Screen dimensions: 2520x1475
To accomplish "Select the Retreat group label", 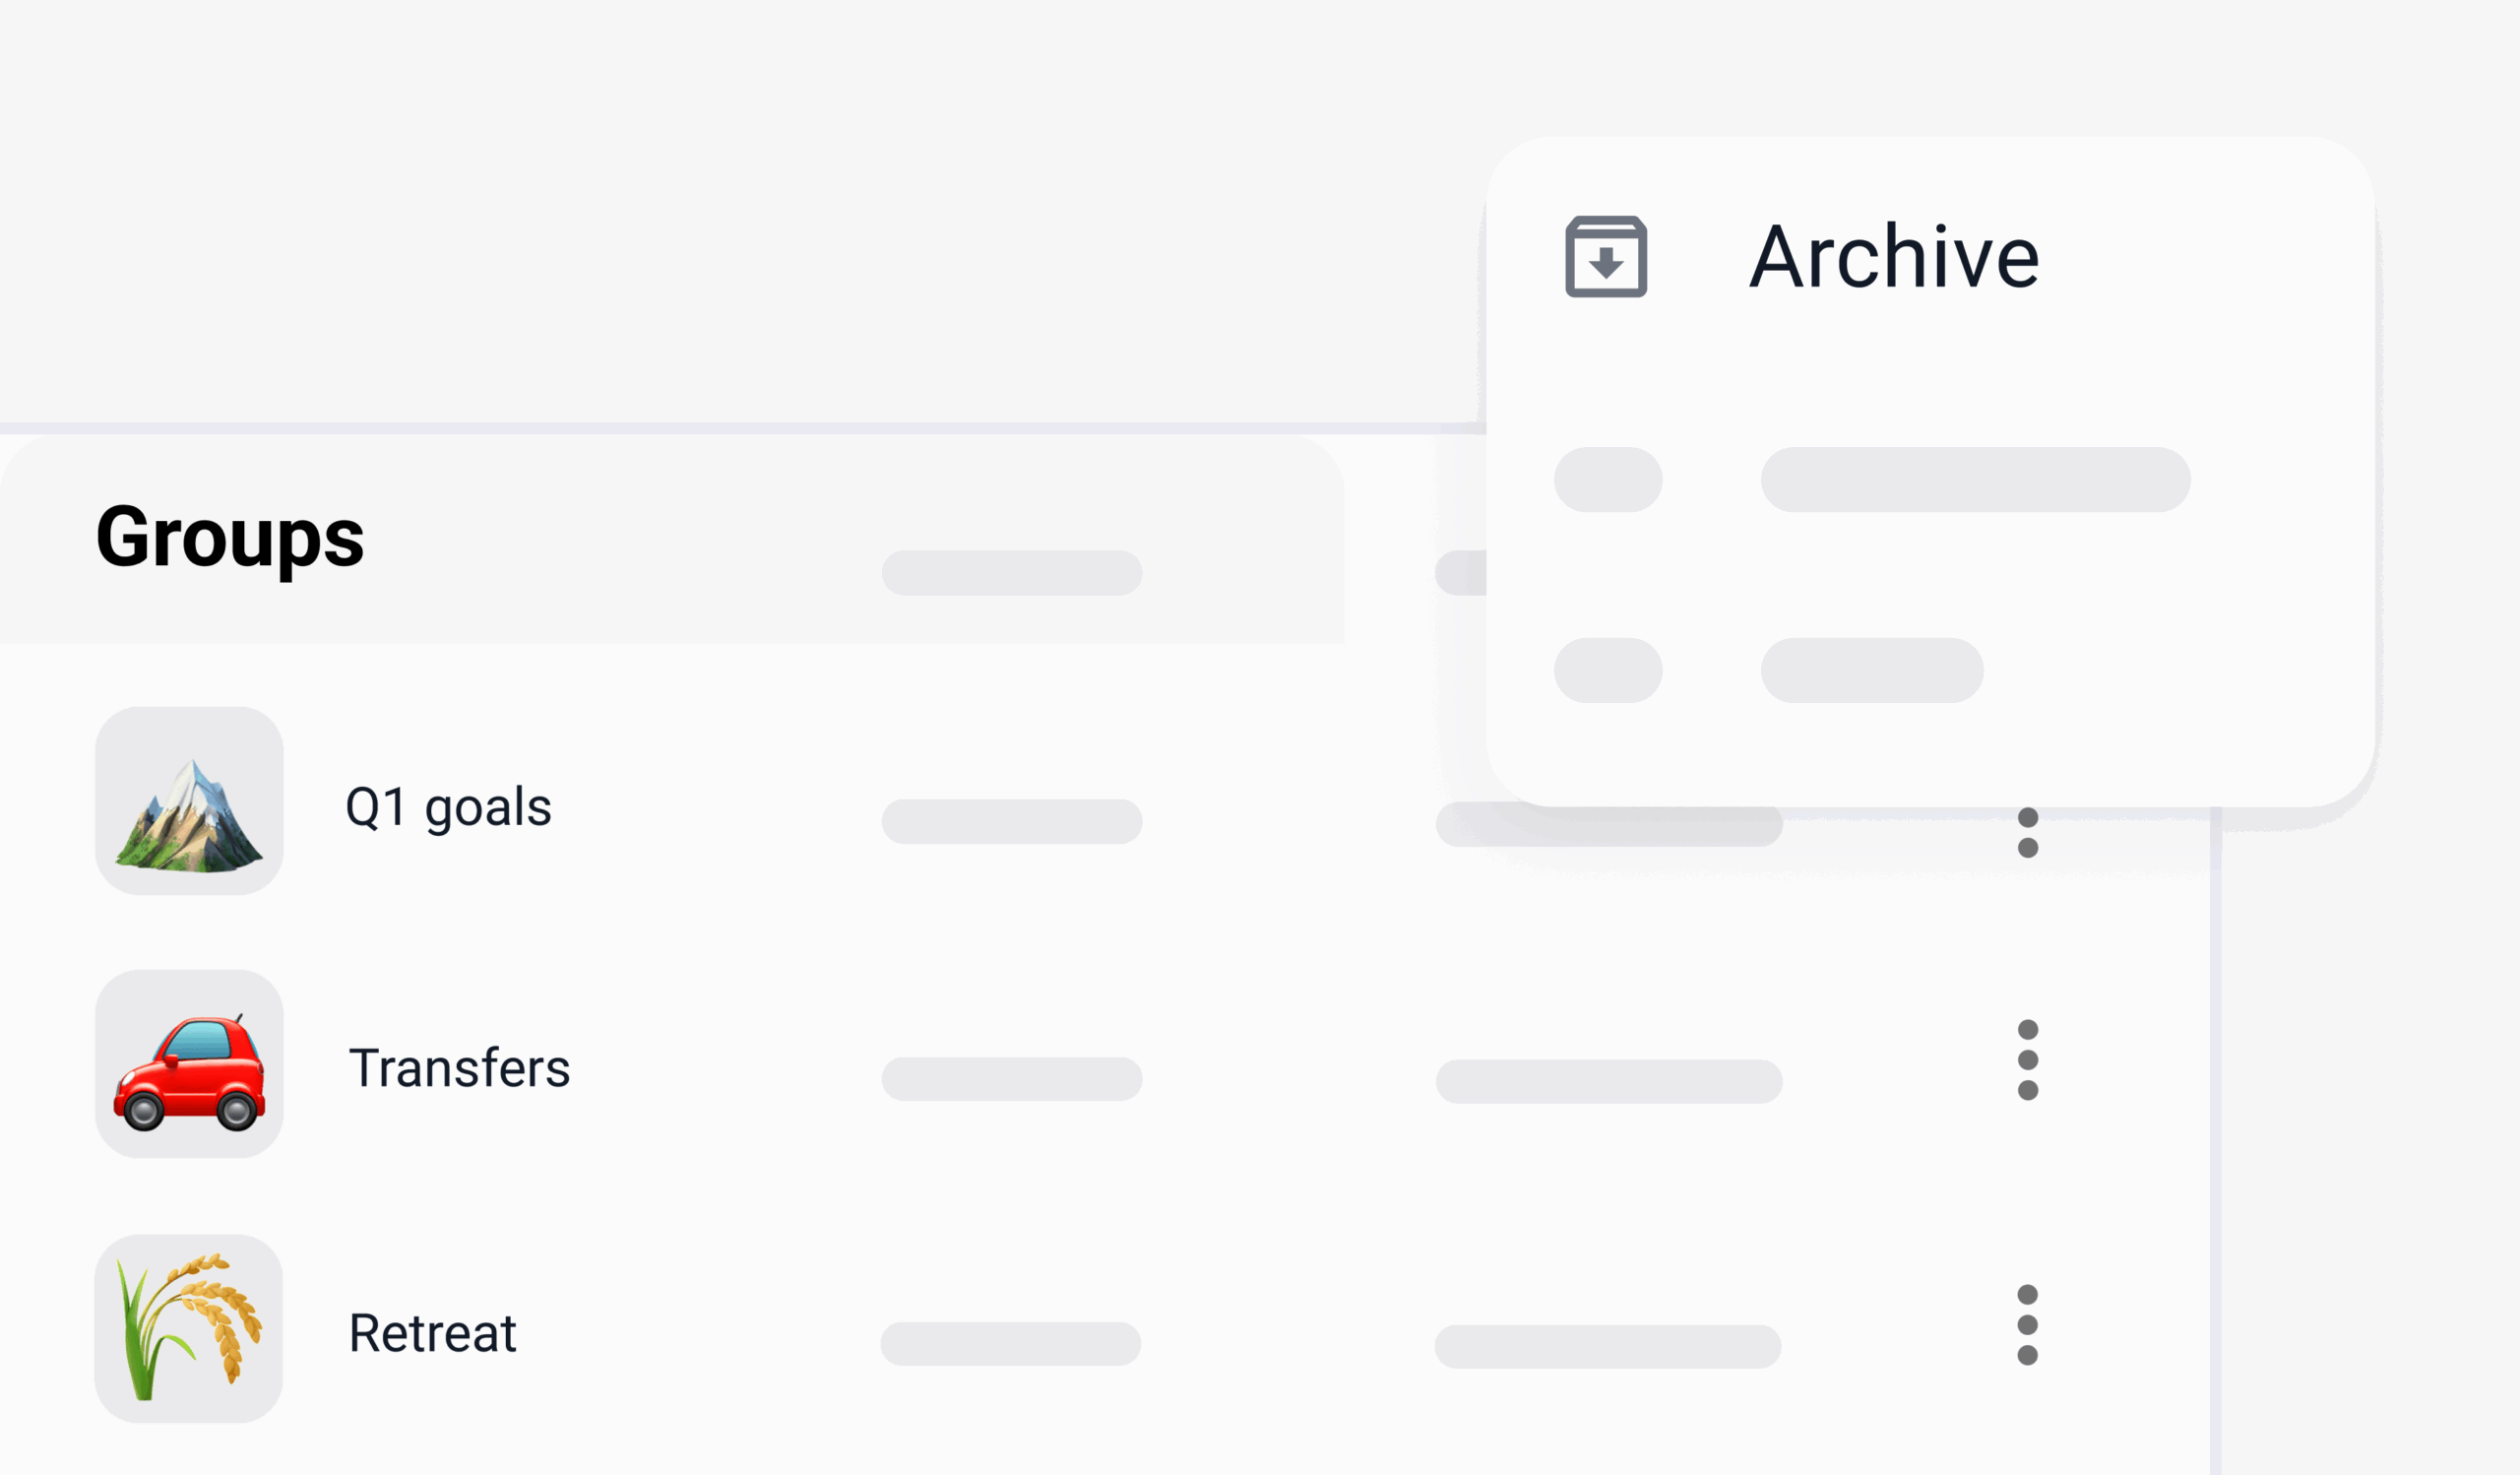I will click(432, 1333).
